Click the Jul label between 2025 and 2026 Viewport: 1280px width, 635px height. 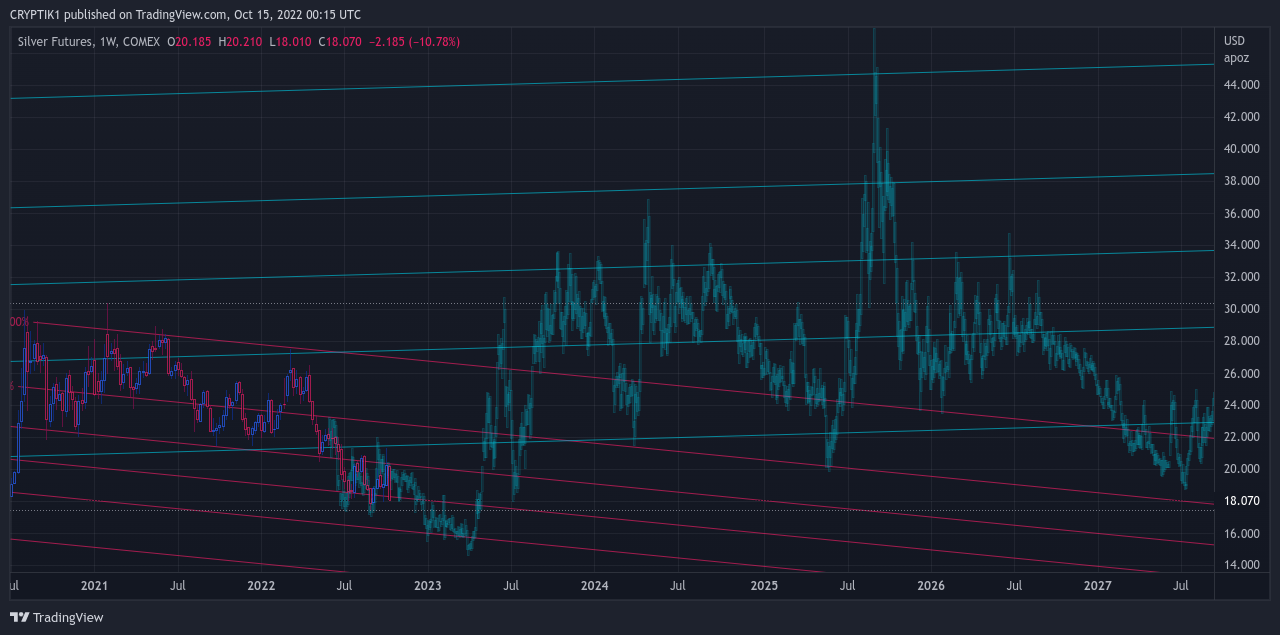[x=847, y=584]
